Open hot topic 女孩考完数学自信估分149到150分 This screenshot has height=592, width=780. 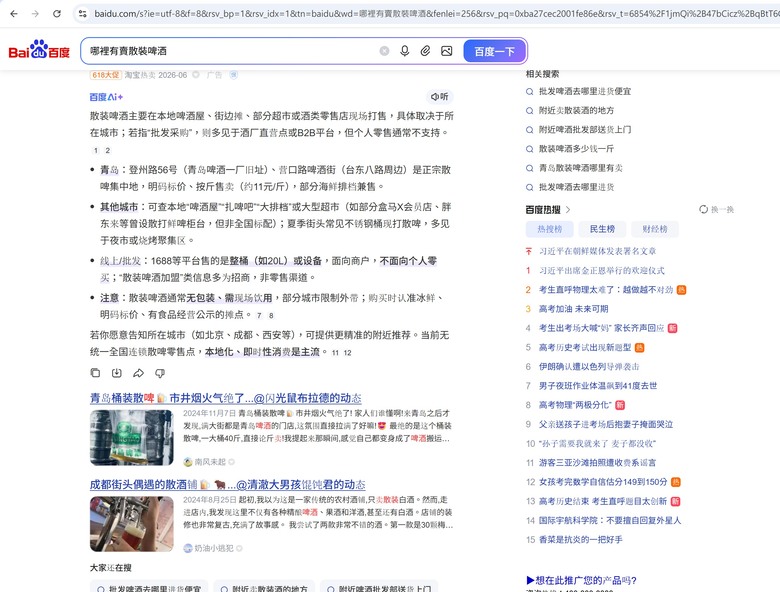tap(603, 482)
